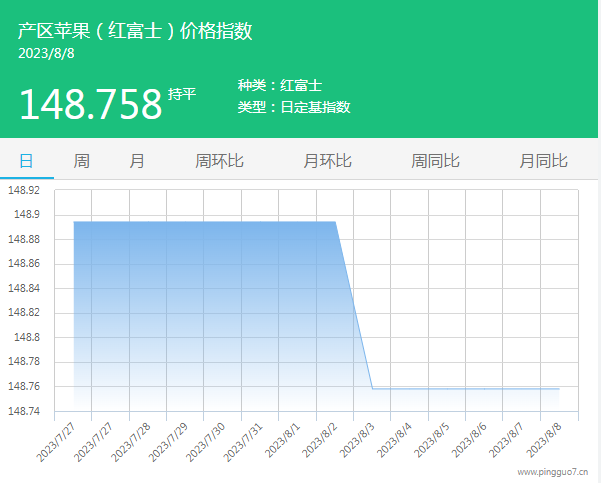Click the www.pingguo7.cn watermark link
The width and height of the screenshot is (601, 483).
pyautogui.click(x=552, y=471)
